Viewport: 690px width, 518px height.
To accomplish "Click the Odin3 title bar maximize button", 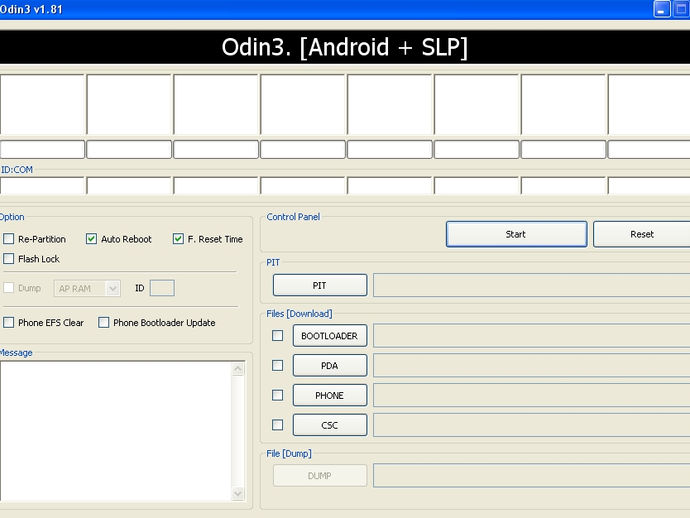I will pos(681,9).
